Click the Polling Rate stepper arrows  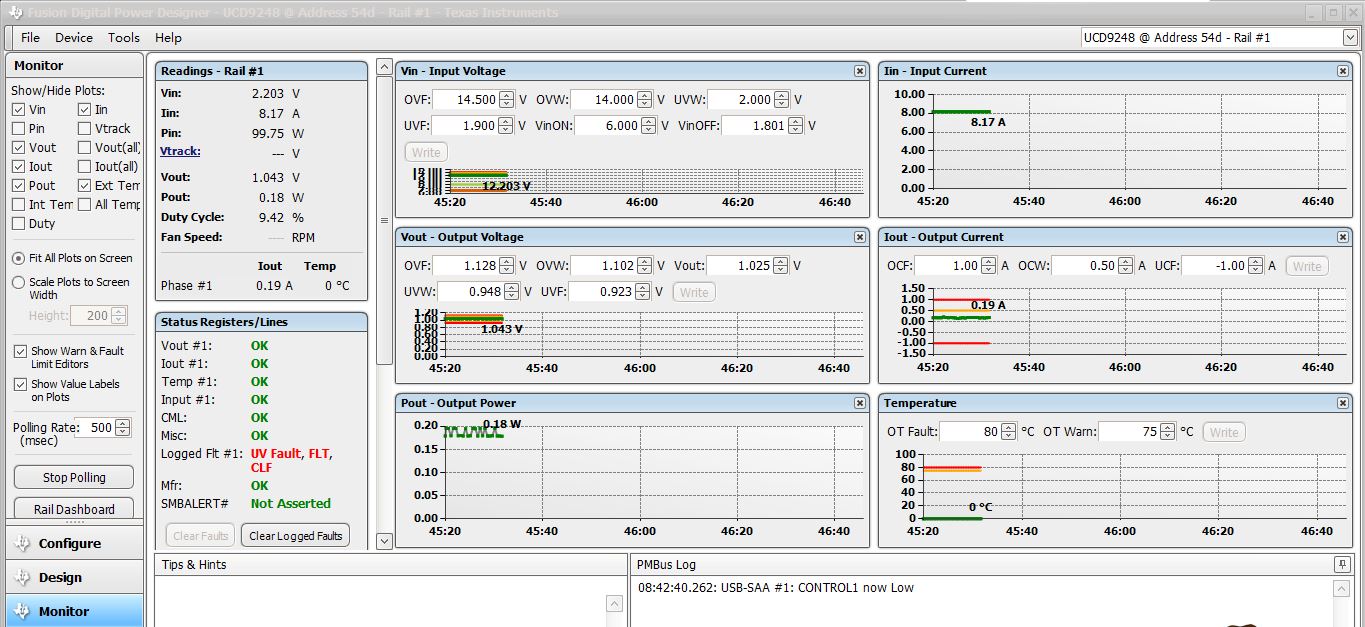(x=122, y=428)
